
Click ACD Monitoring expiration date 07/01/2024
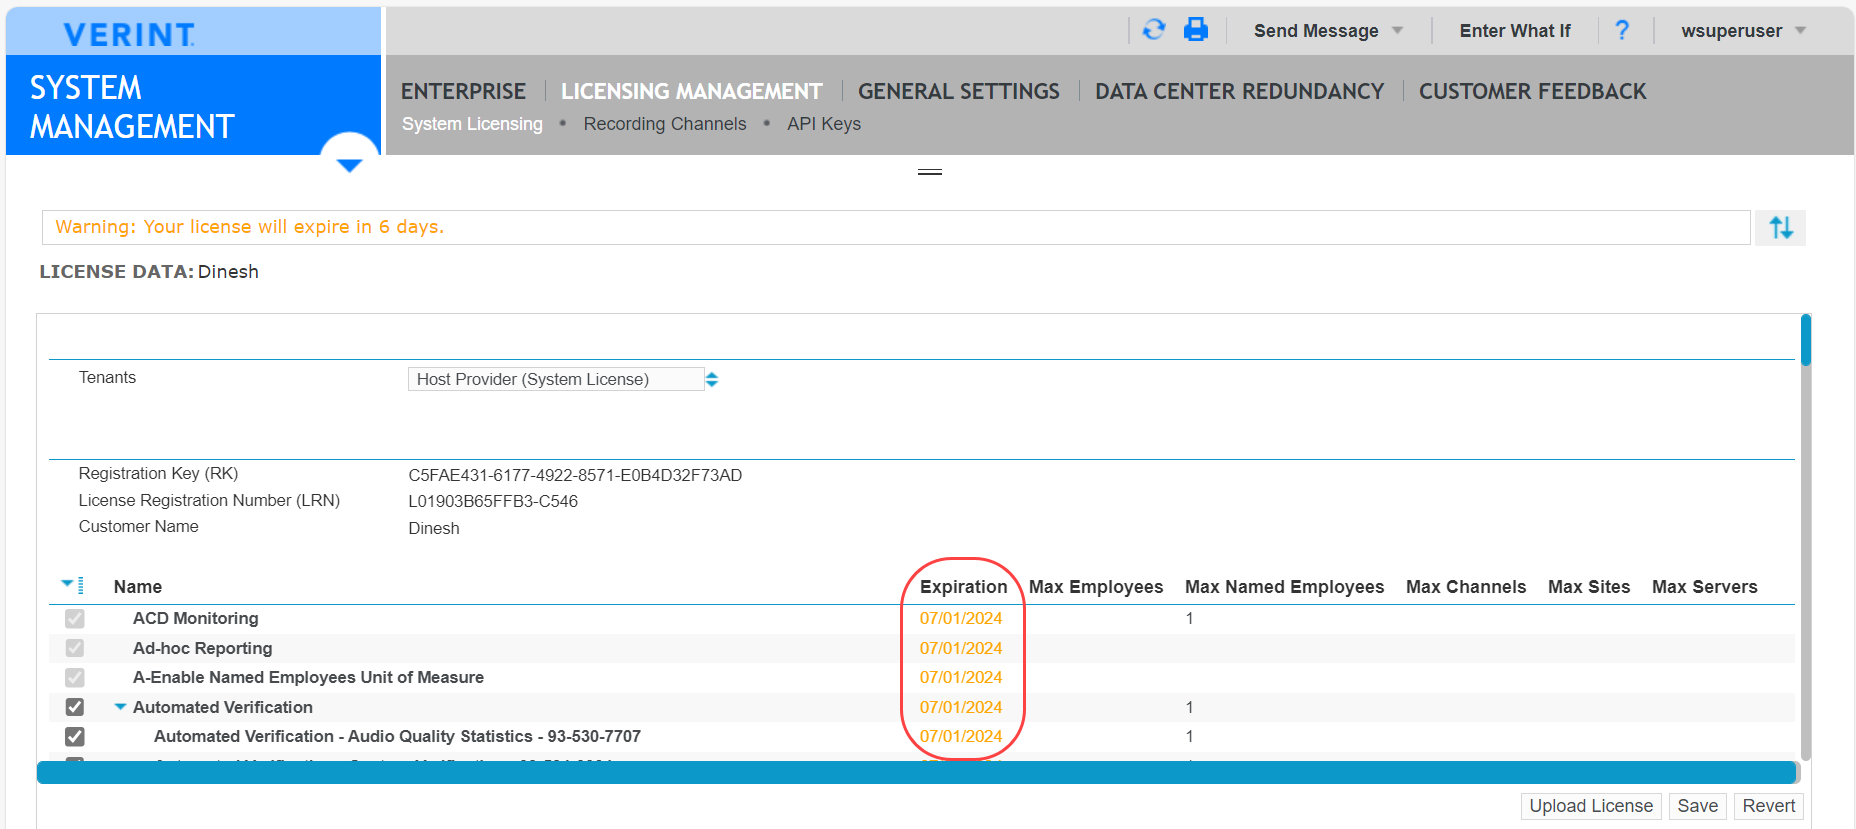pos(961,619)
